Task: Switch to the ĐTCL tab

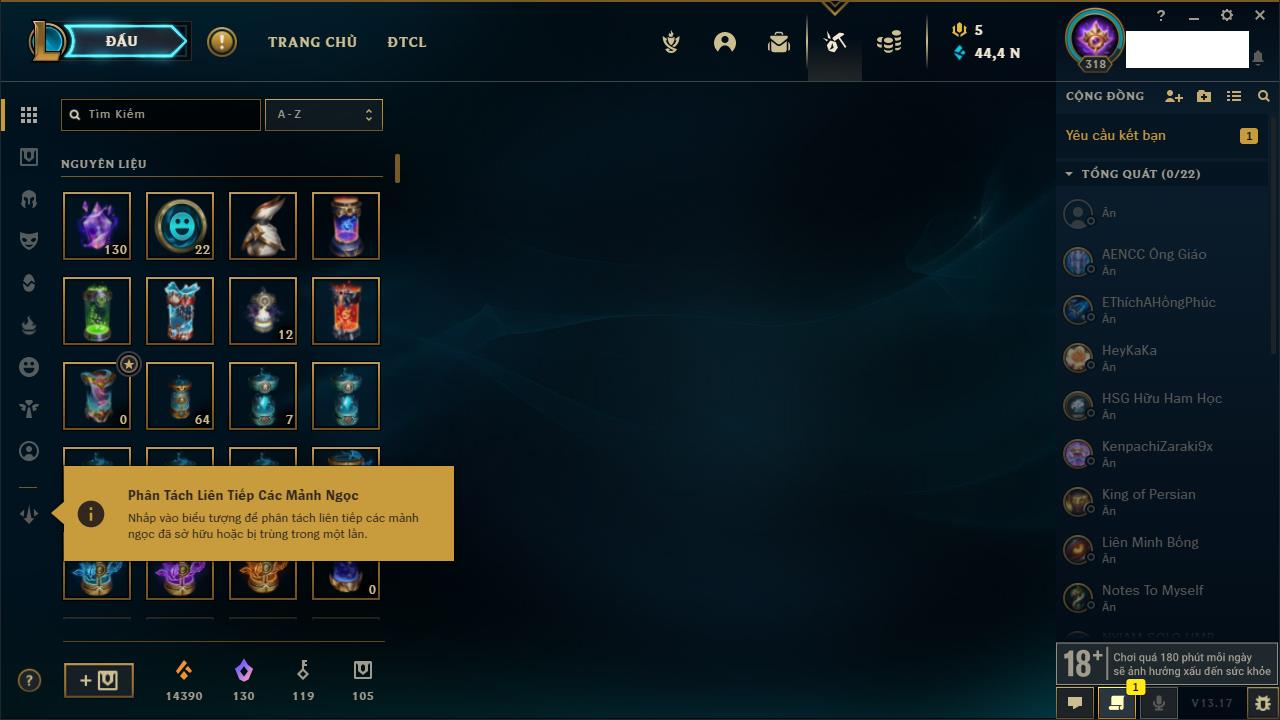Action: pos(407,42)
